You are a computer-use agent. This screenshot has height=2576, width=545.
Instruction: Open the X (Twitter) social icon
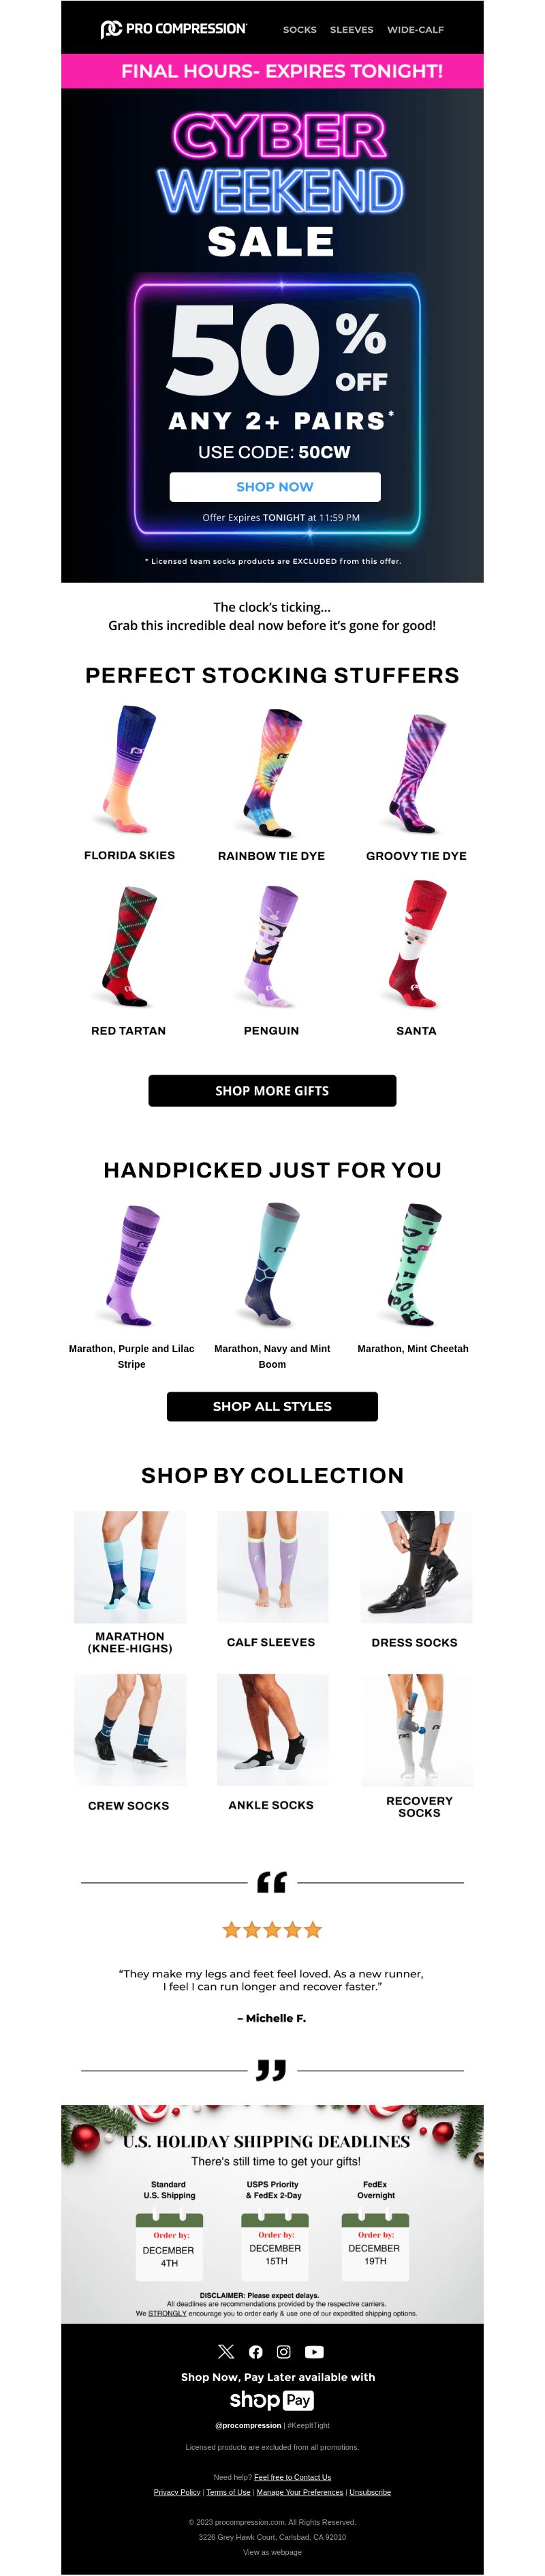point(226,2351)
